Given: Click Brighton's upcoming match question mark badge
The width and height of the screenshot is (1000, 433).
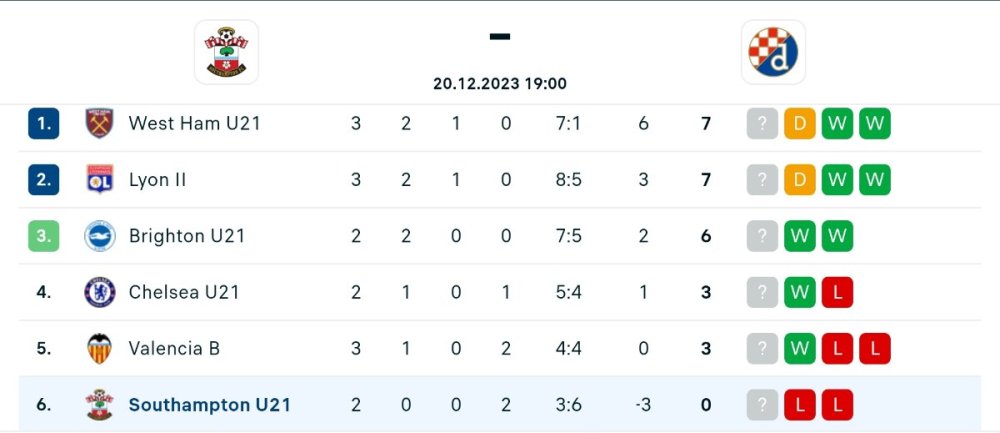Looking at the screenshot, I should 762,236.
